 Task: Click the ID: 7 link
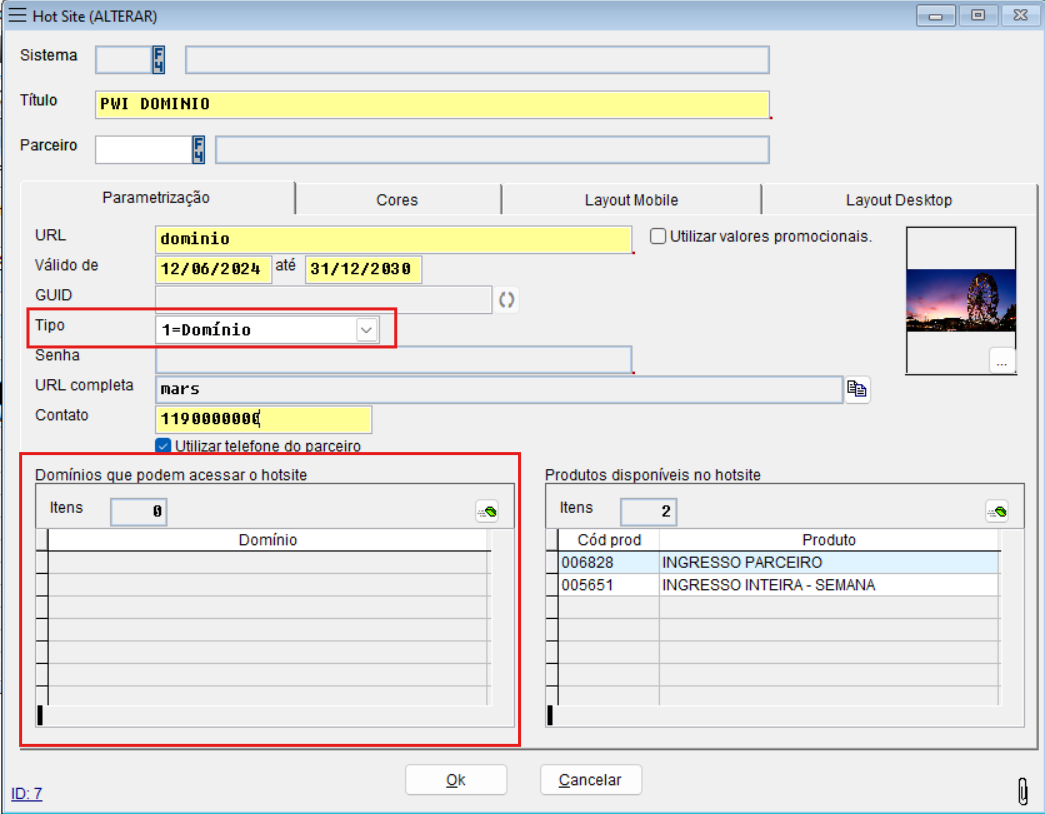click(x=27, y=794)
